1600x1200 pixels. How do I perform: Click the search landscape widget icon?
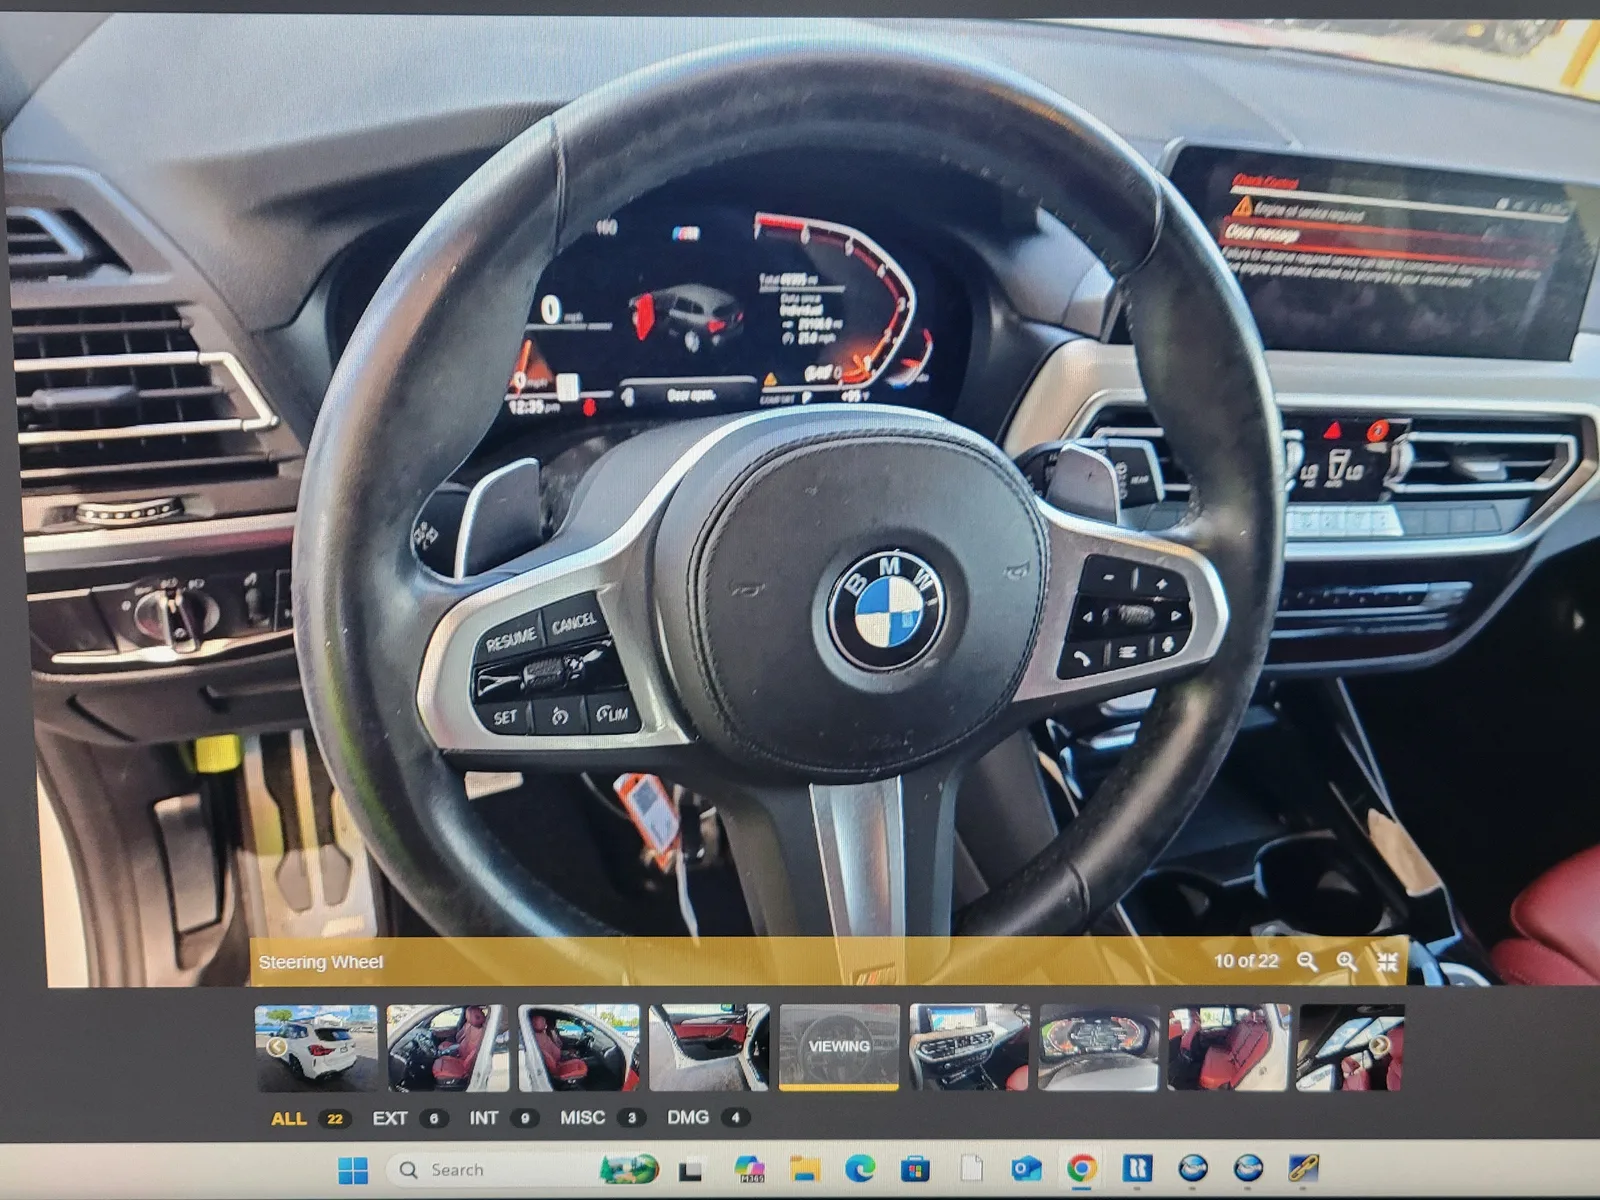629,1169
